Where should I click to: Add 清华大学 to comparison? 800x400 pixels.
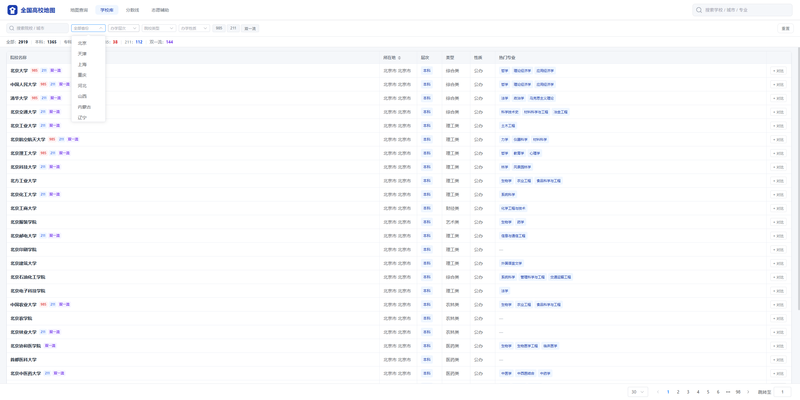(x=778, y=98)
